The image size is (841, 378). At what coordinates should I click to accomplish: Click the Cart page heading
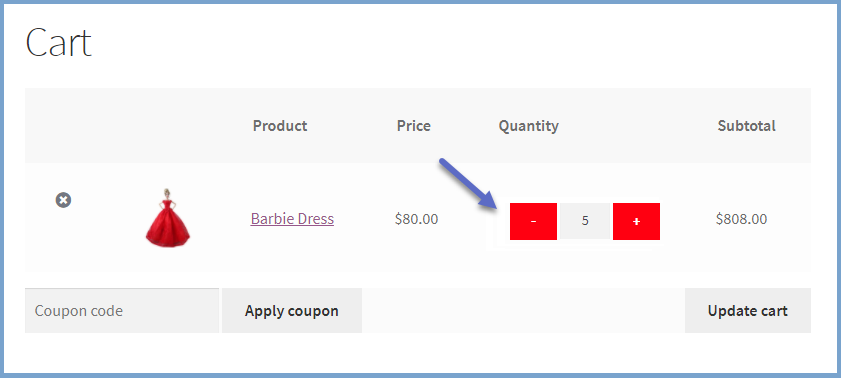(58, 42)
